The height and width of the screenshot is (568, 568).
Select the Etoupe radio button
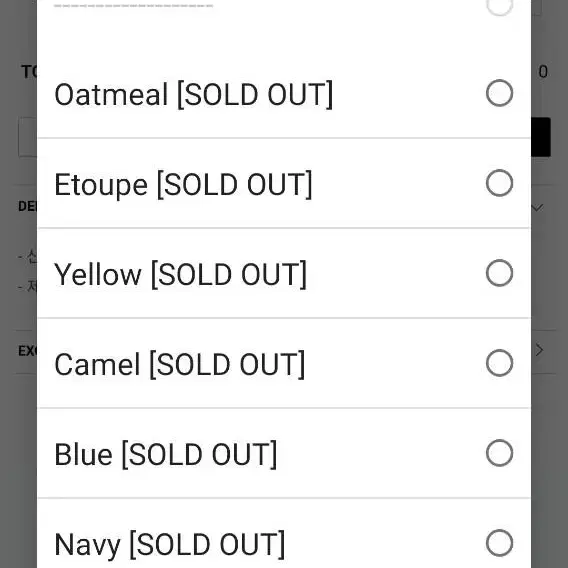(499, 183)
